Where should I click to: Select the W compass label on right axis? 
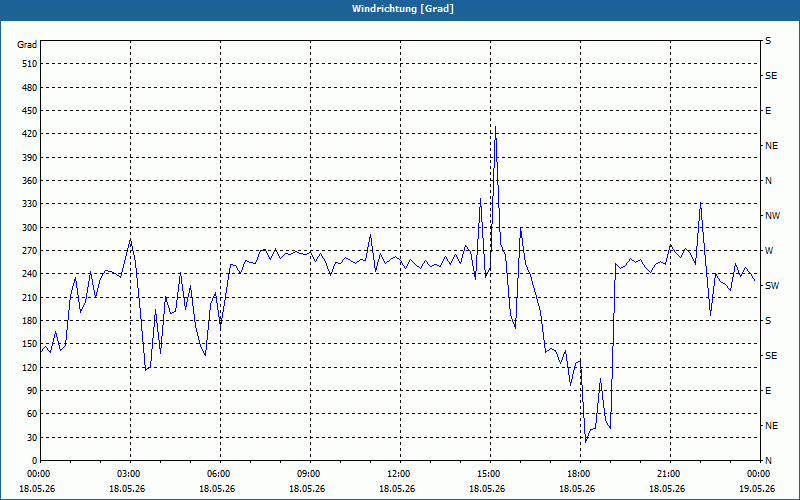point(769,251)
